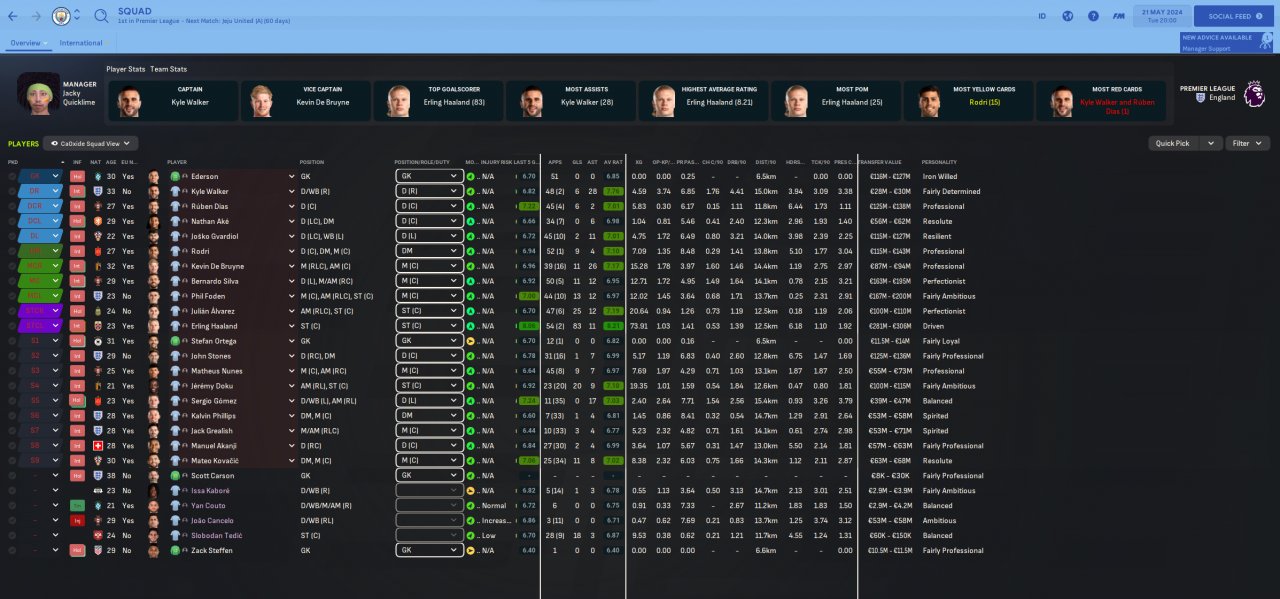Toggle pick checkbox for Phil Foden
This screenshot has width=1280, height=599.
click(x=12, y=296)
